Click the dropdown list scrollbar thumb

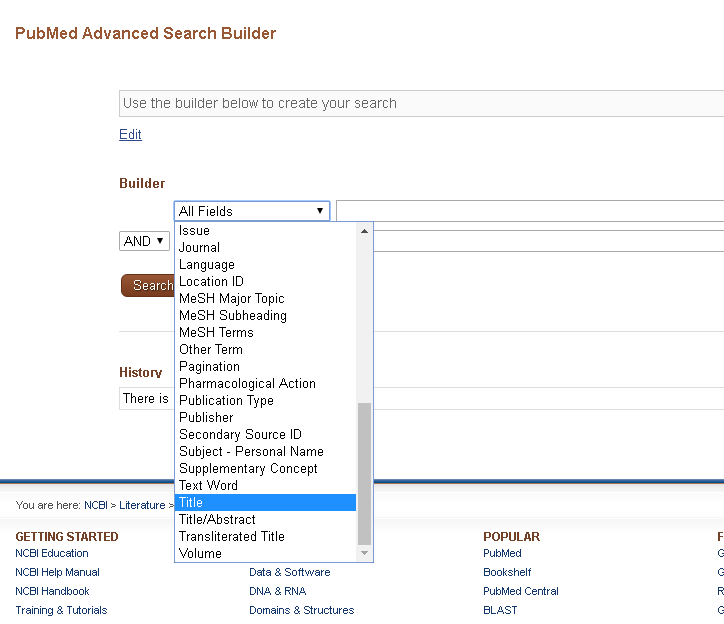click(364, 474)
